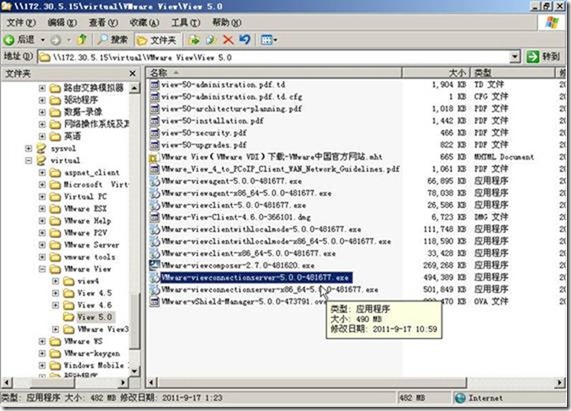Open the Favorites (收藏) menu
The height and width of the screenshot is (411, 571).
click(x=145, y=23)
